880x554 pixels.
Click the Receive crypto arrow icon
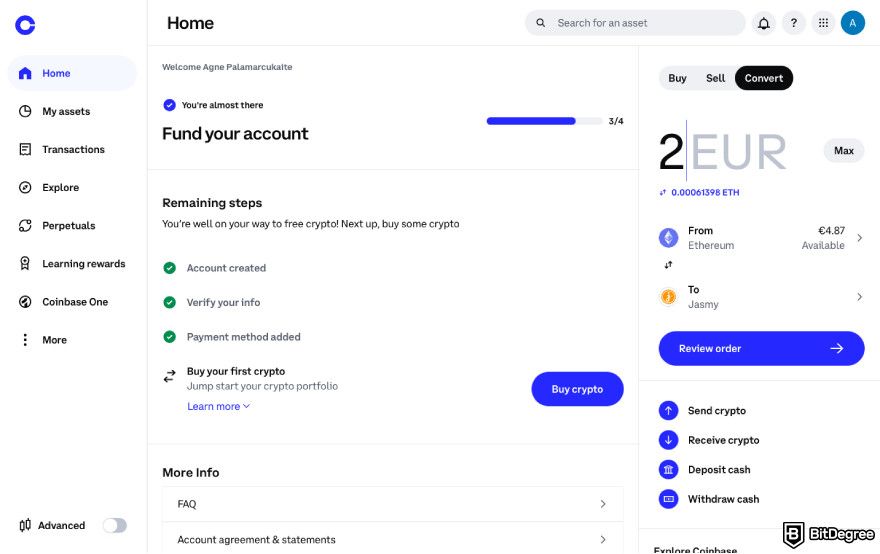(668, 440)
